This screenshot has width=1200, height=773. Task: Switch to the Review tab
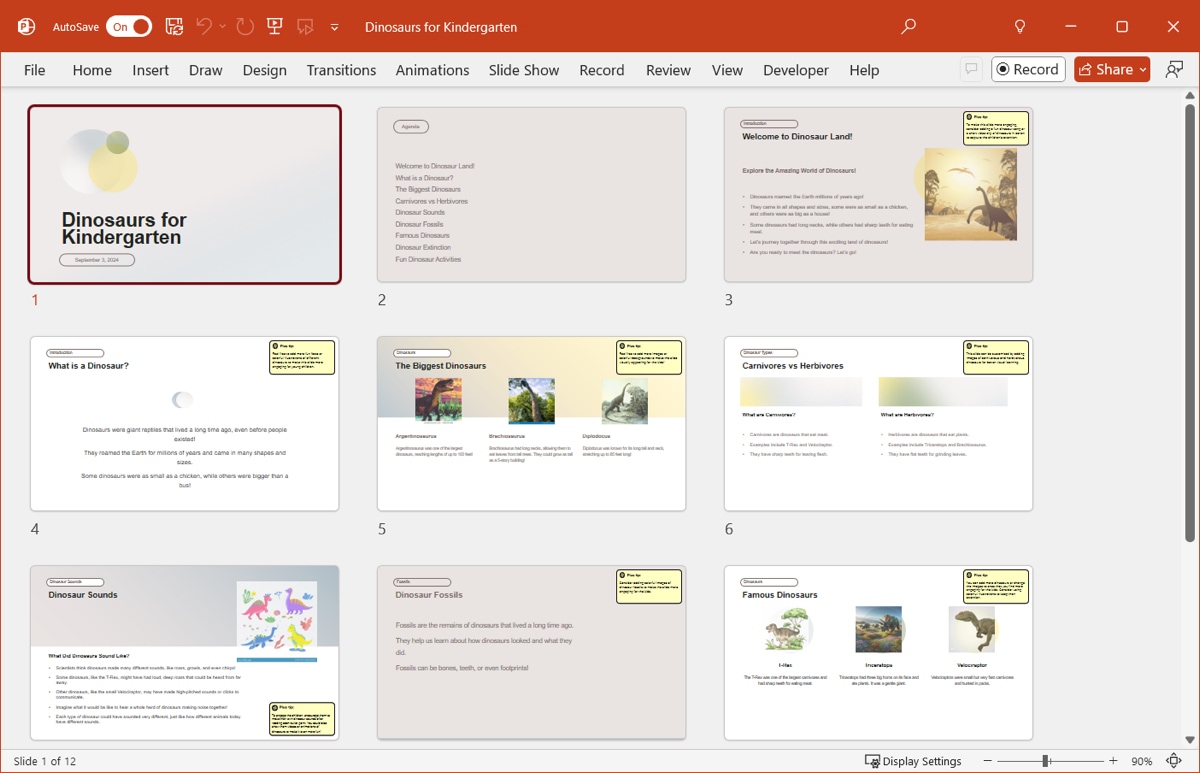[668, 70]
